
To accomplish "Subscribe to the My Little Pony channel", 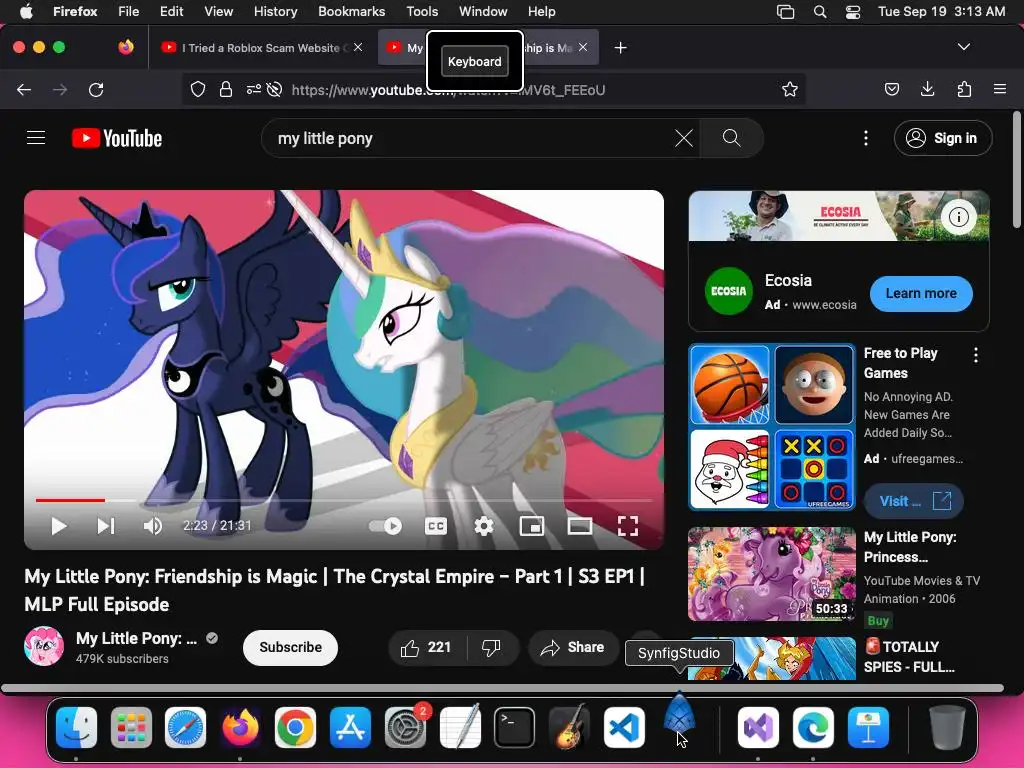I will pos(291,647).
